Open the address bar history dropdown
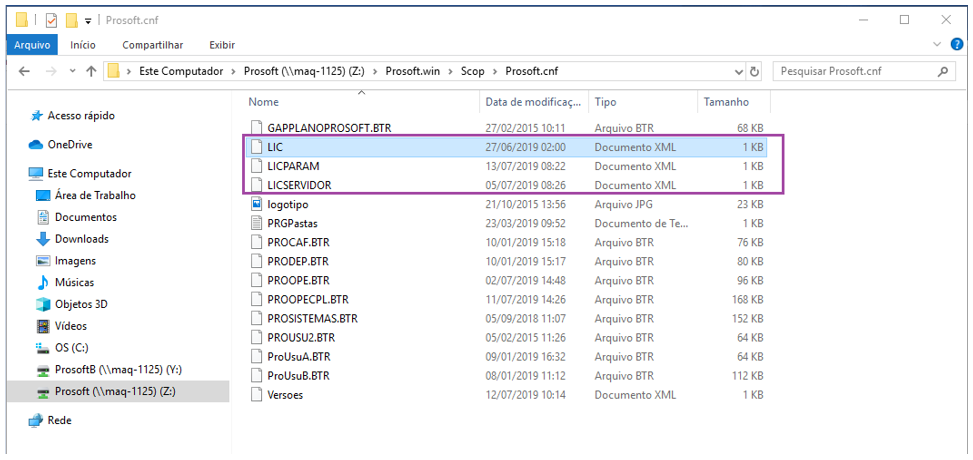The height and width of the screenshot is (460, 973). 739,71
